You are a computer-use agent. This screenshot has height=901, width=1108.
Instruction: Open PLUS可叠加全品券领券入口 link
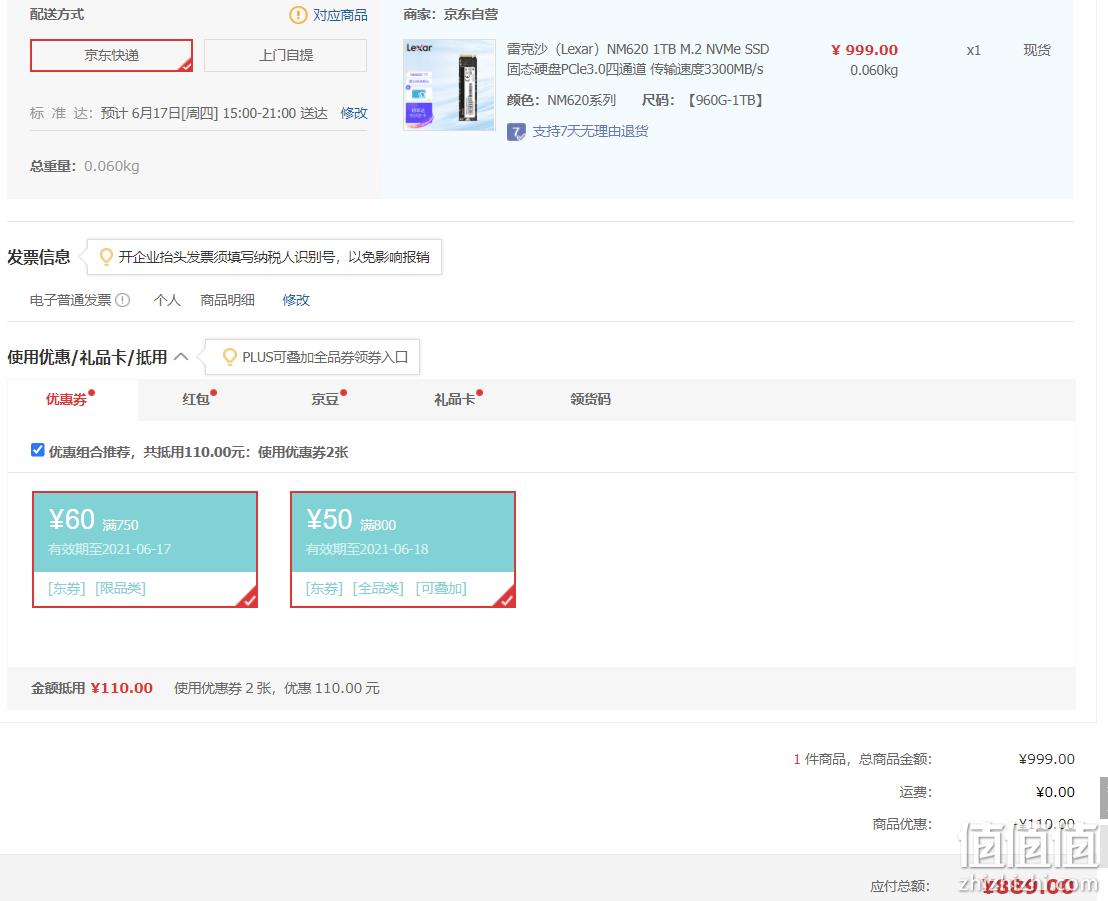[325, 357]
